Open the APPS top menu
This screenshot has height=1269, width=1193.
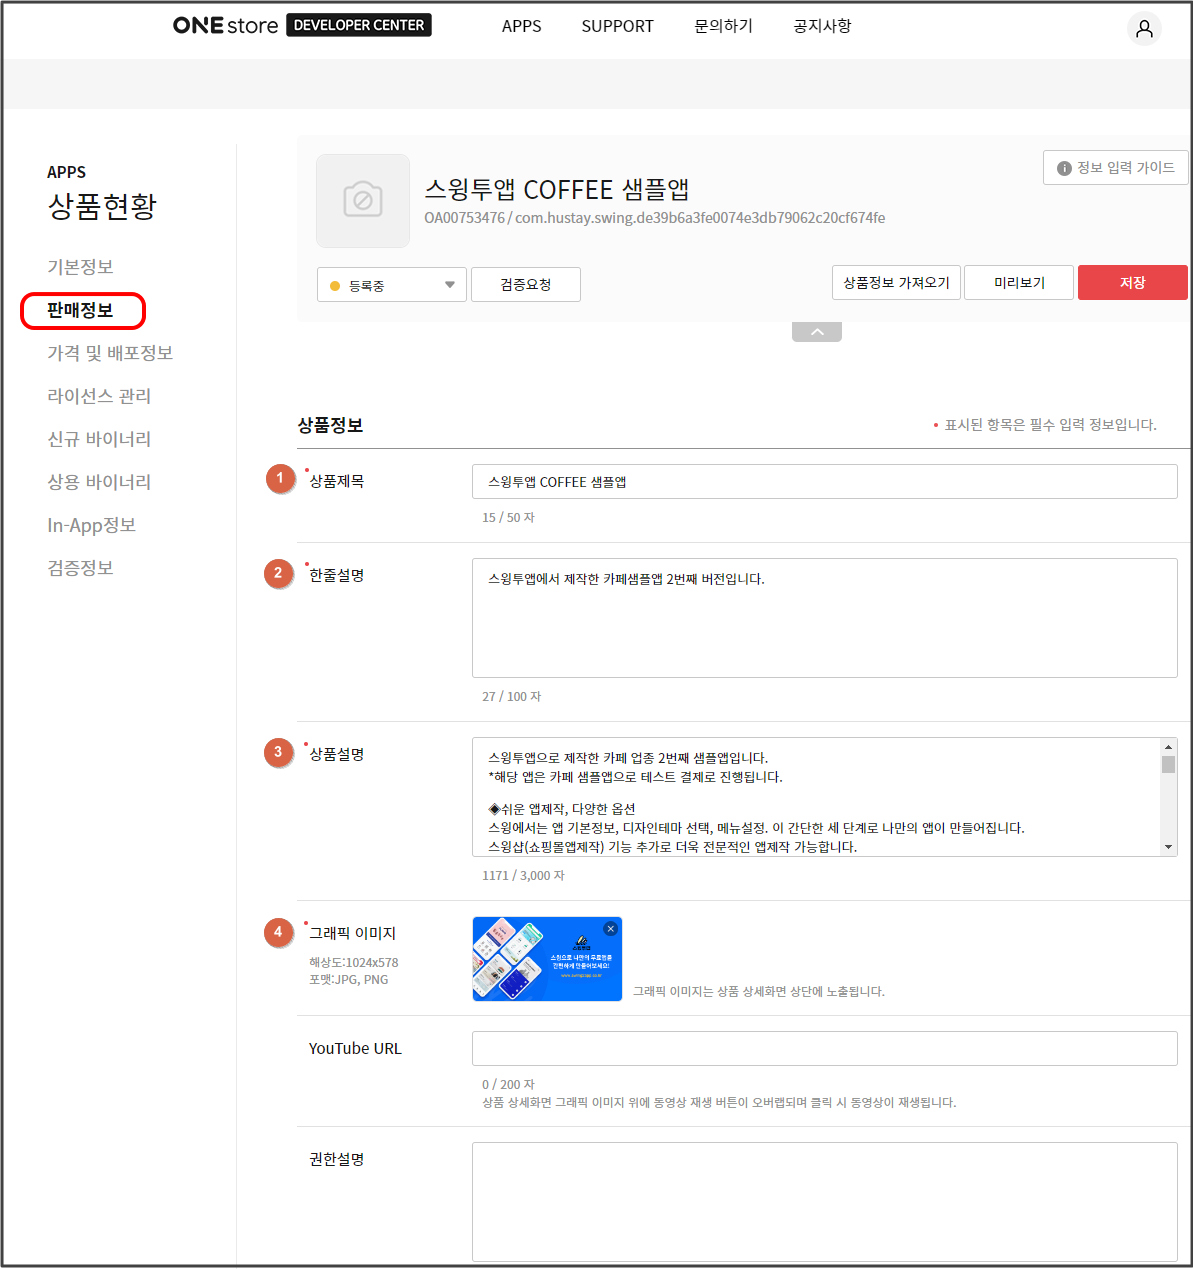coord(521,26)
